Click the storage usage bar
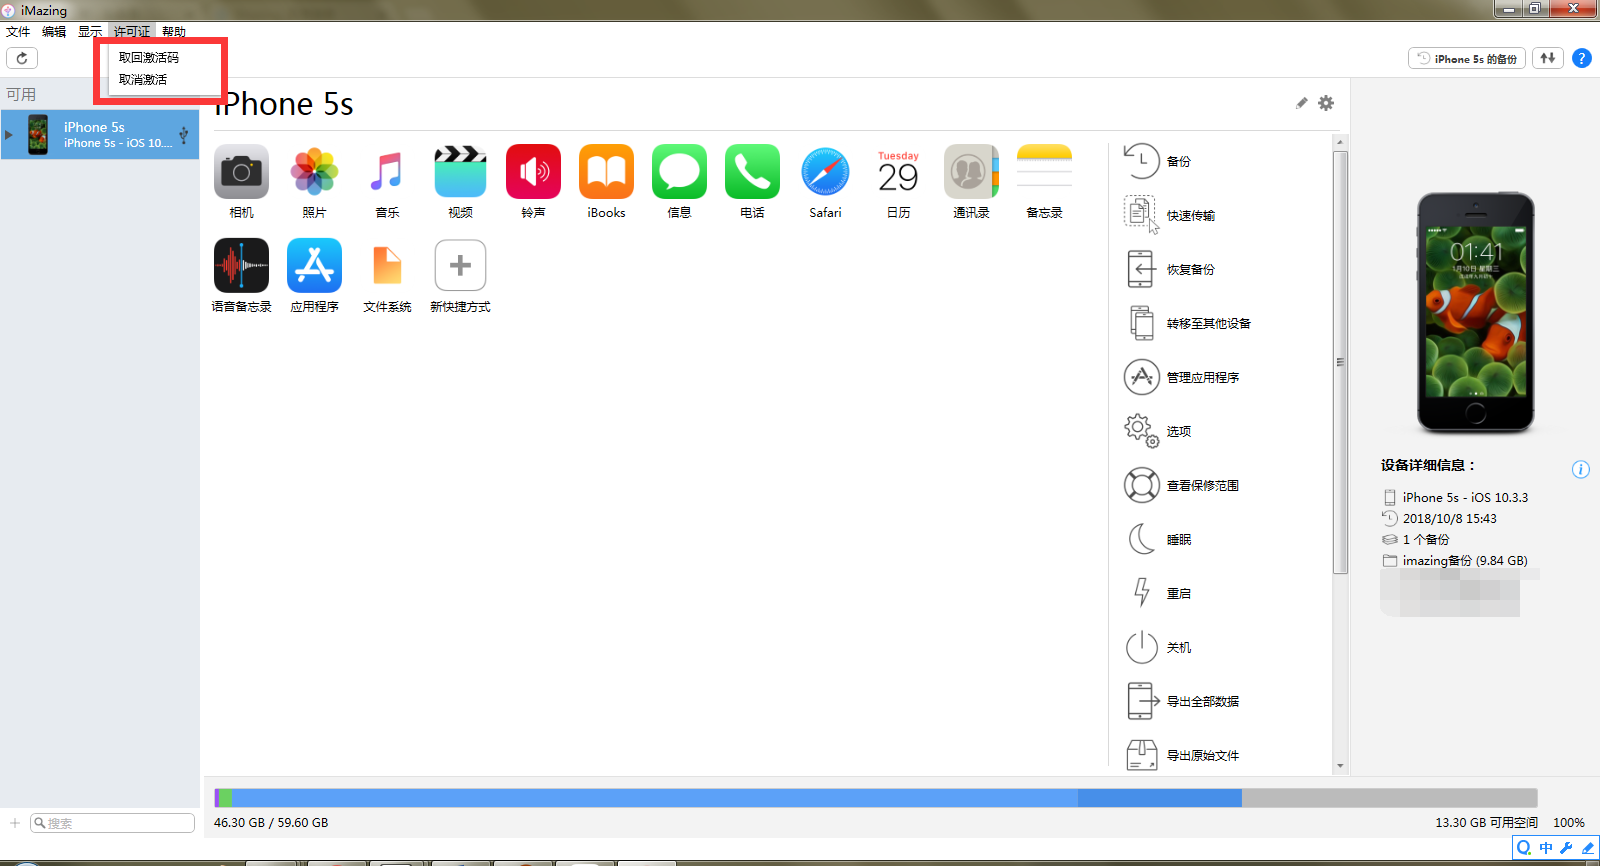This screenshot has width=1600, height=866. [x=876, y=798]
